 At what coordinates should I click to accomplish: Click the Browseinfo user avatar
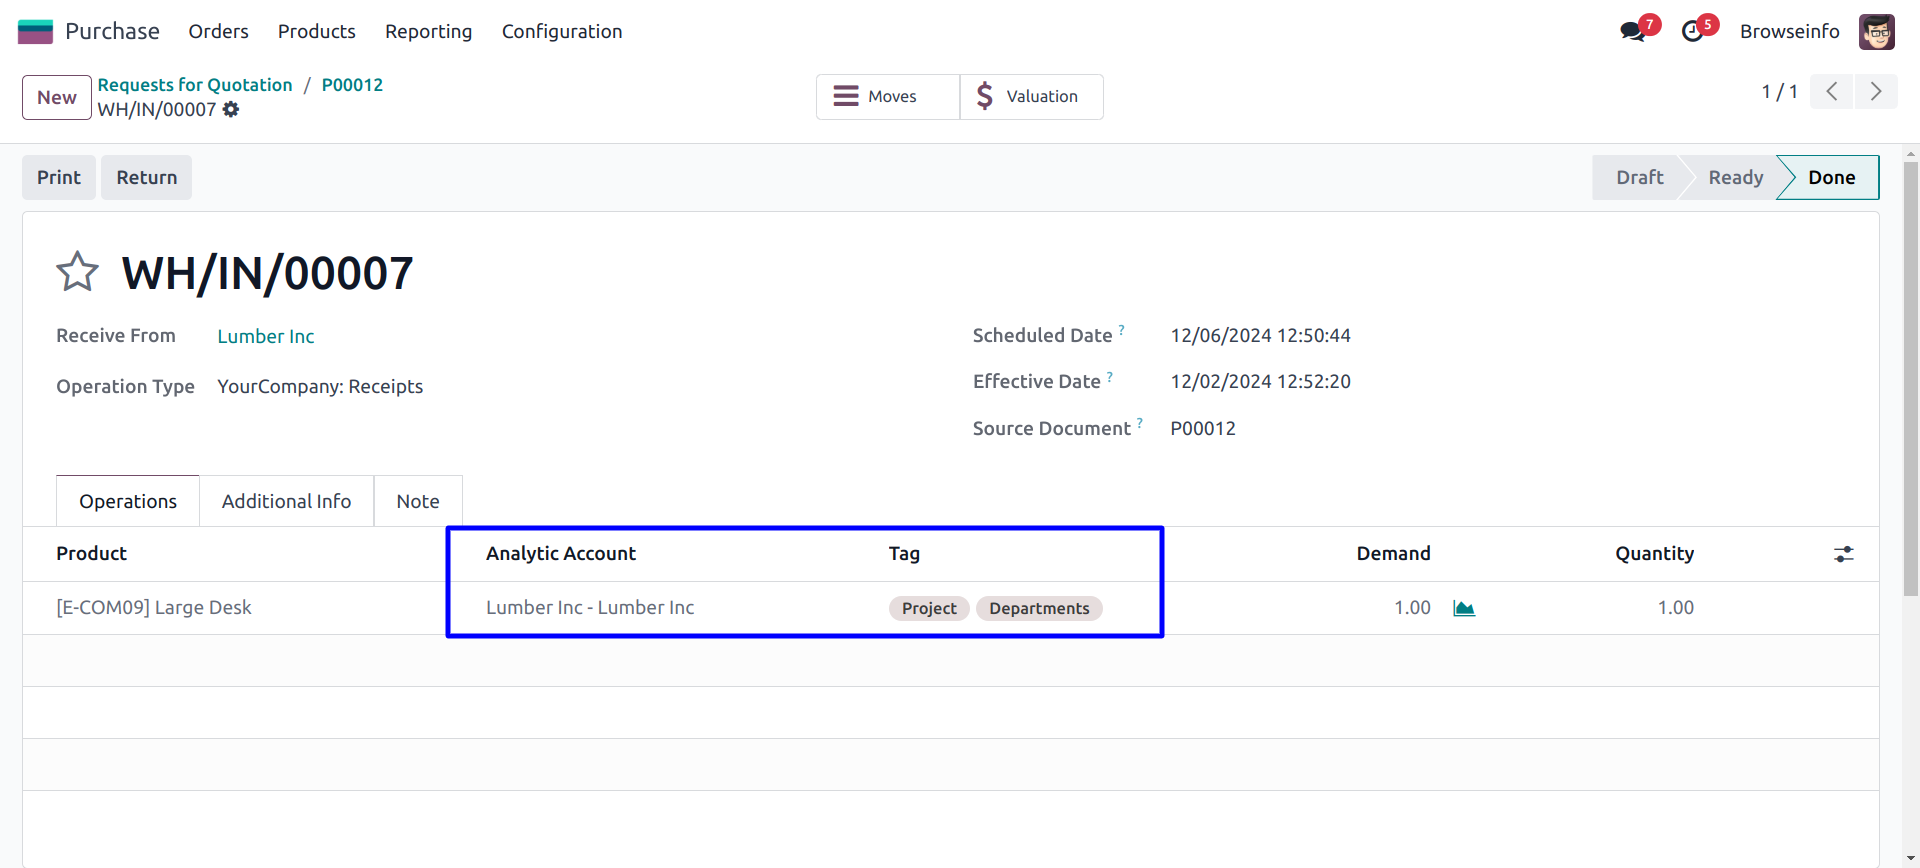click(x=1876, y=31)
